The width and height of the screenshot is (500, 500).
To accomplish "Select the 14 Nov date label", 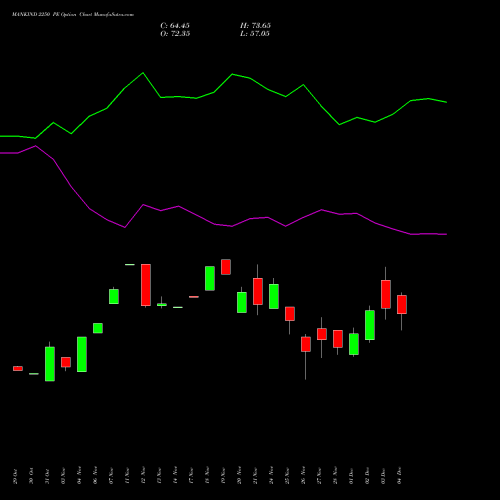I will coord(175,476).
